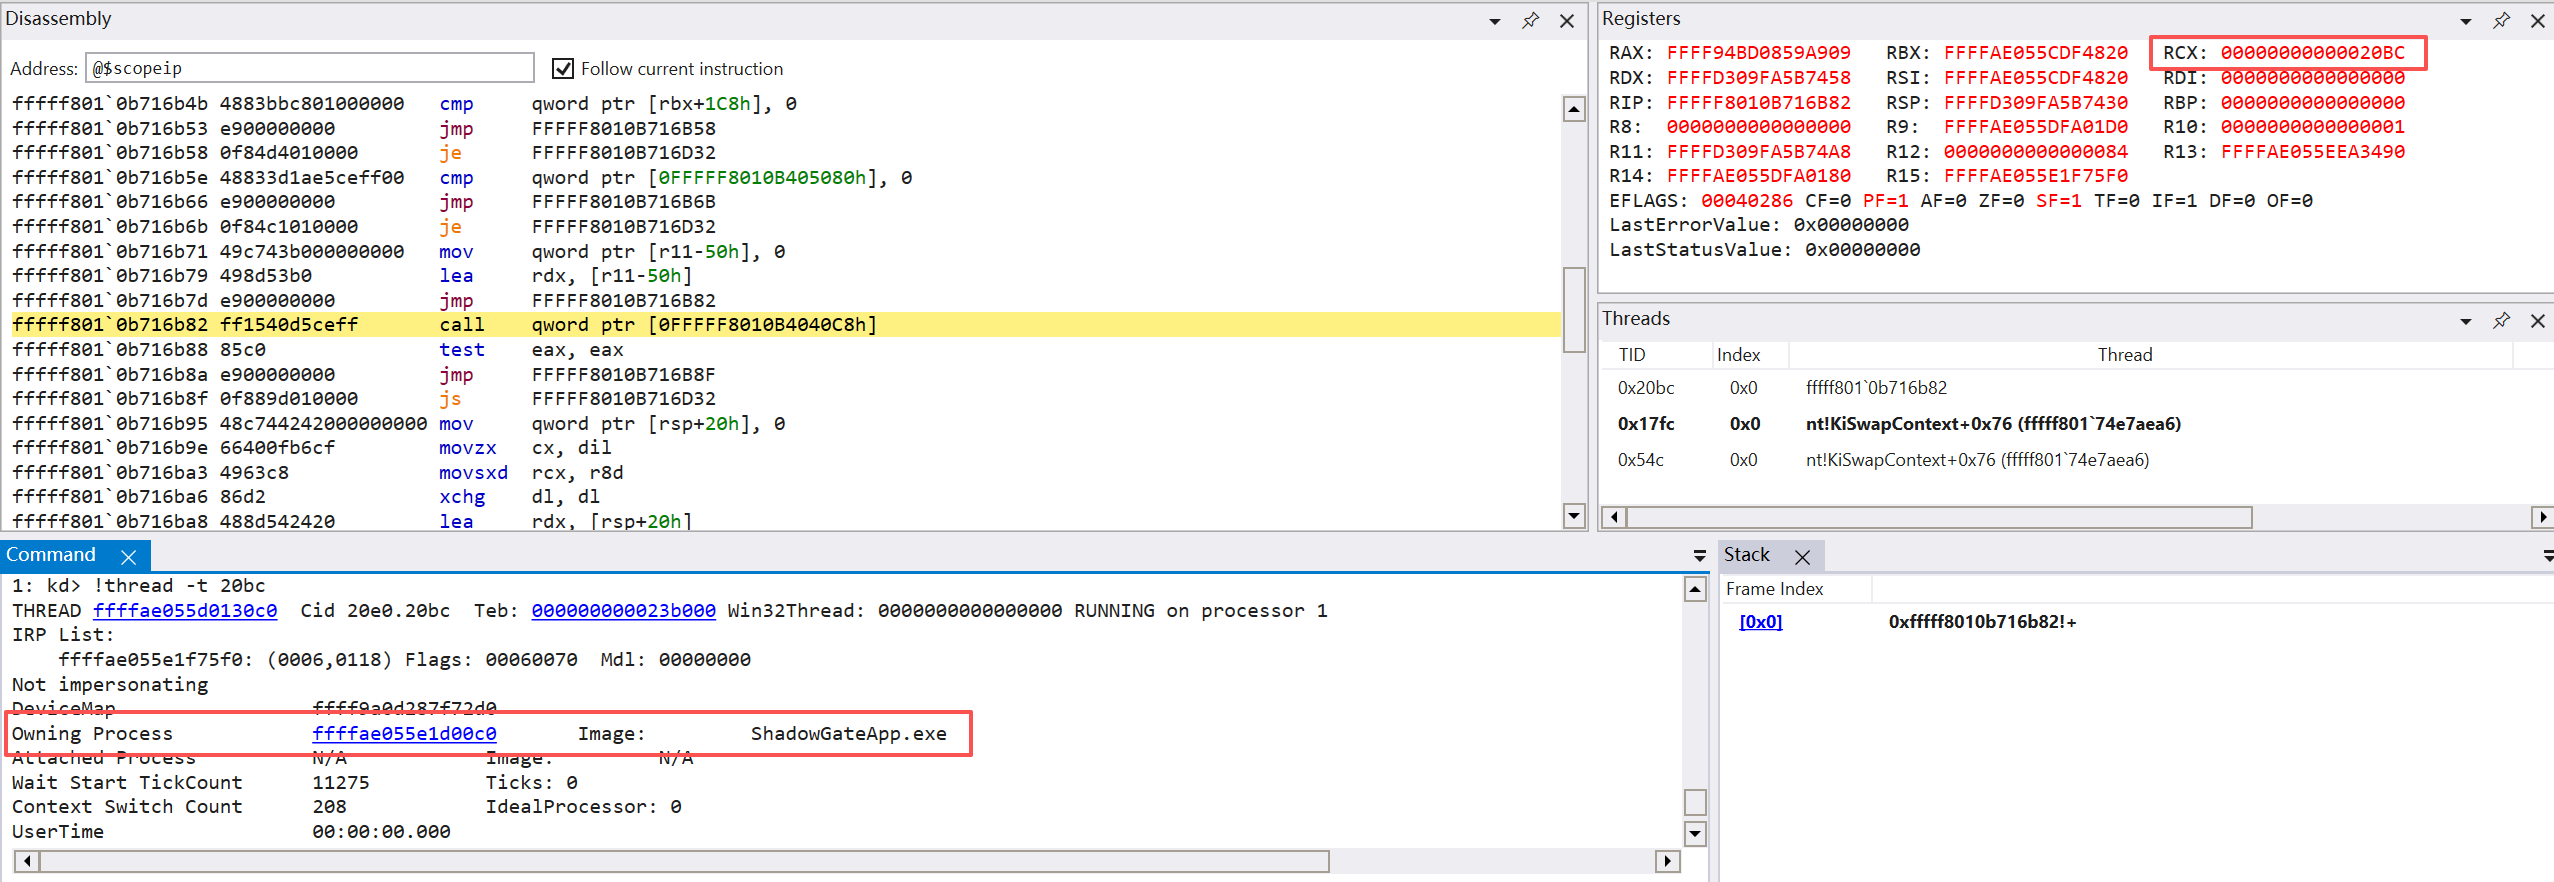Click the EFLAGS value 00040286

(x=1747, y=201)
